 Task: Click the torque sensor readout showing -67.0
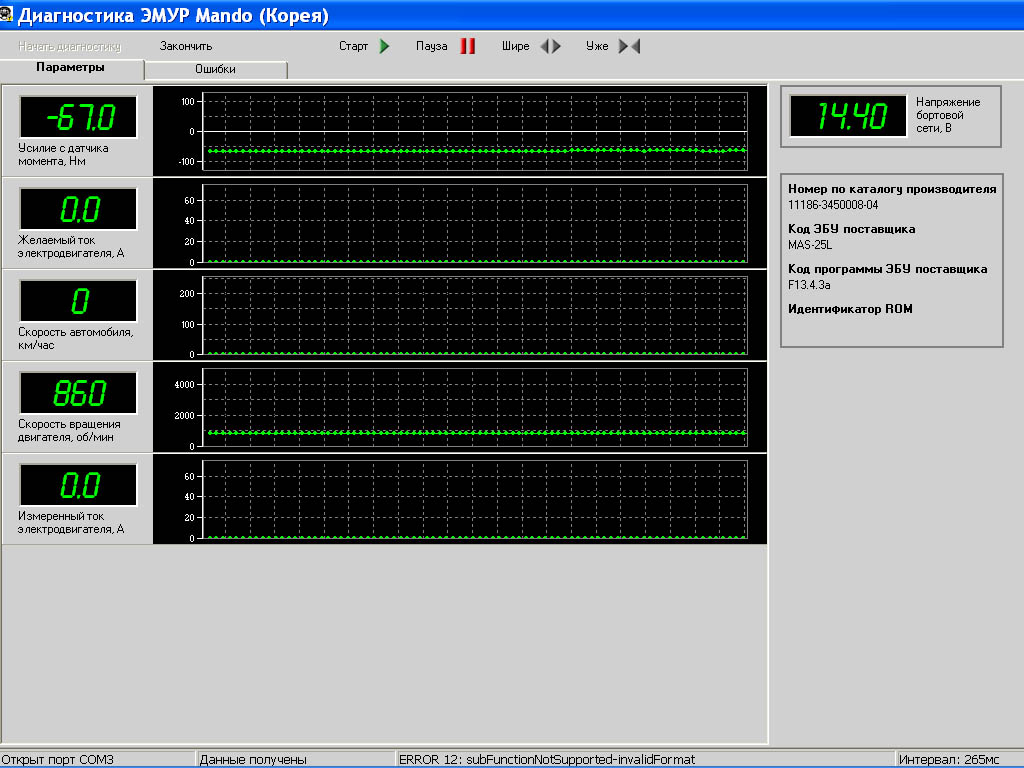click(x=79, y=117)
